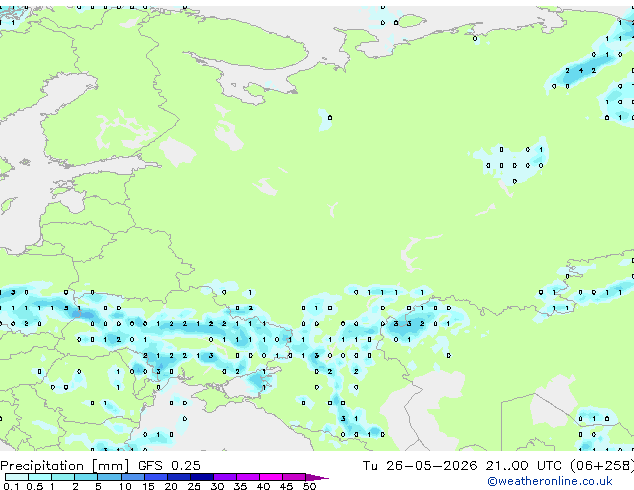The height and width of the screenshot is (490, 634).
Task: Open the weatheronline.co.uk copyright link
Action: [x=550, y=481]
